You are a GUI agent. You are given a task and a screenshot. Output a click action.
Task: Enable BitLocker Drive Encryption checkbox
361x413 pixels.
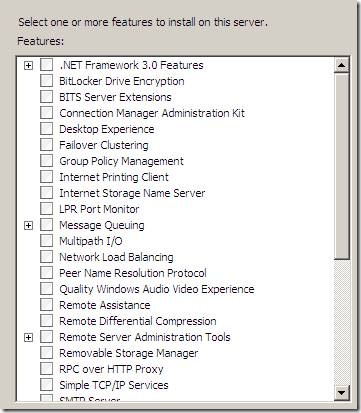click(46, 81)
